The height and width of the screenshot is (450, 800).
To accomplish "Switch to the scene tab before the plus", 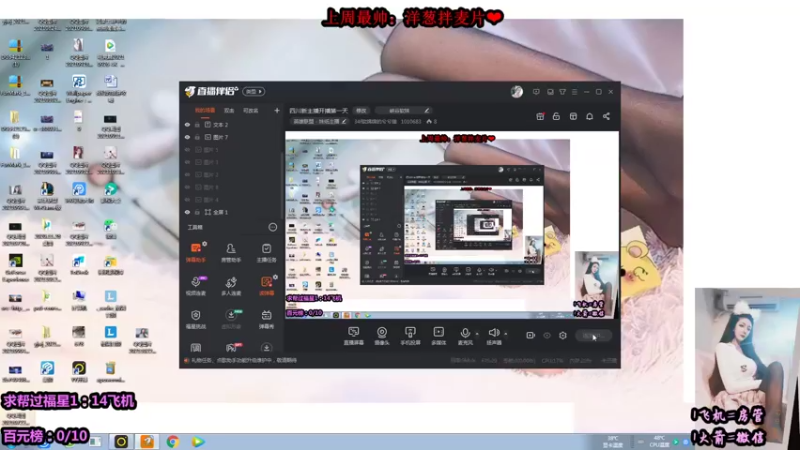I will [x=251, y=110].
